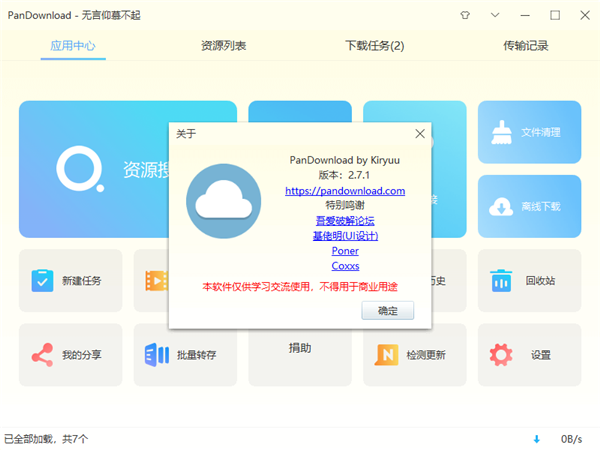Click the 回收站 label text
The width and height of the screenshot is (600, 450).
[540, 280]
